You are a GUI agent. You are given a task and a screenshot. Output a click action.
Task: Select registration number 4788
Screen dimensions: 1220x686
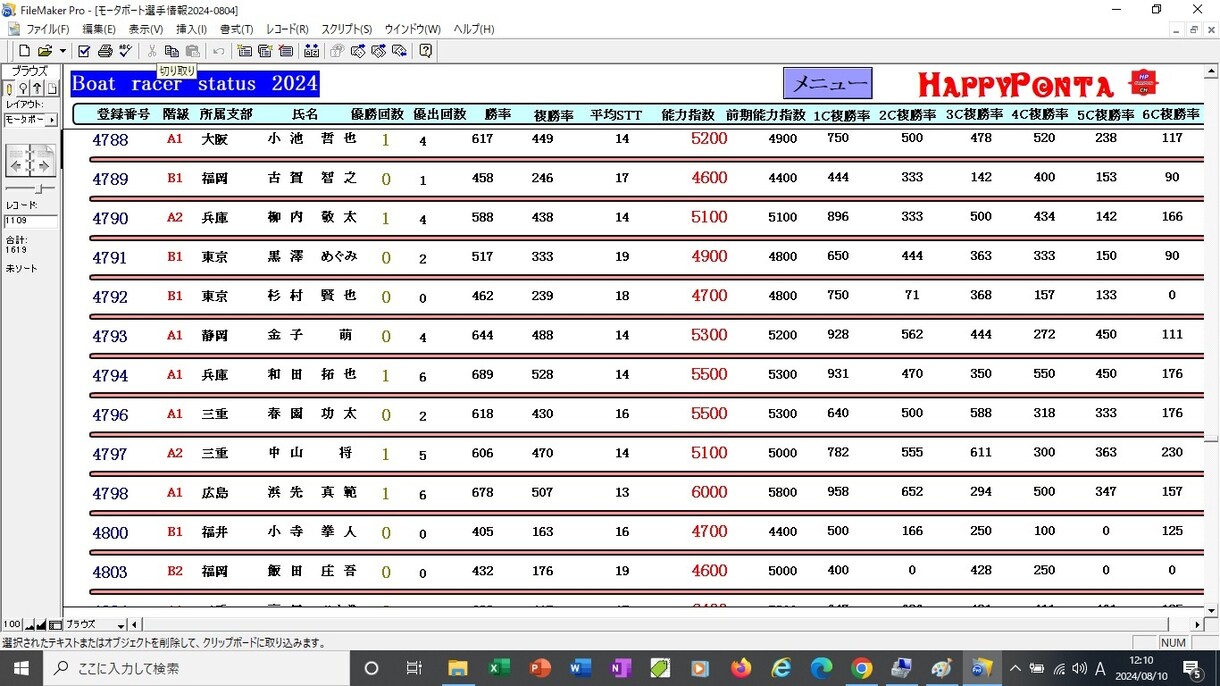point(110,140)
